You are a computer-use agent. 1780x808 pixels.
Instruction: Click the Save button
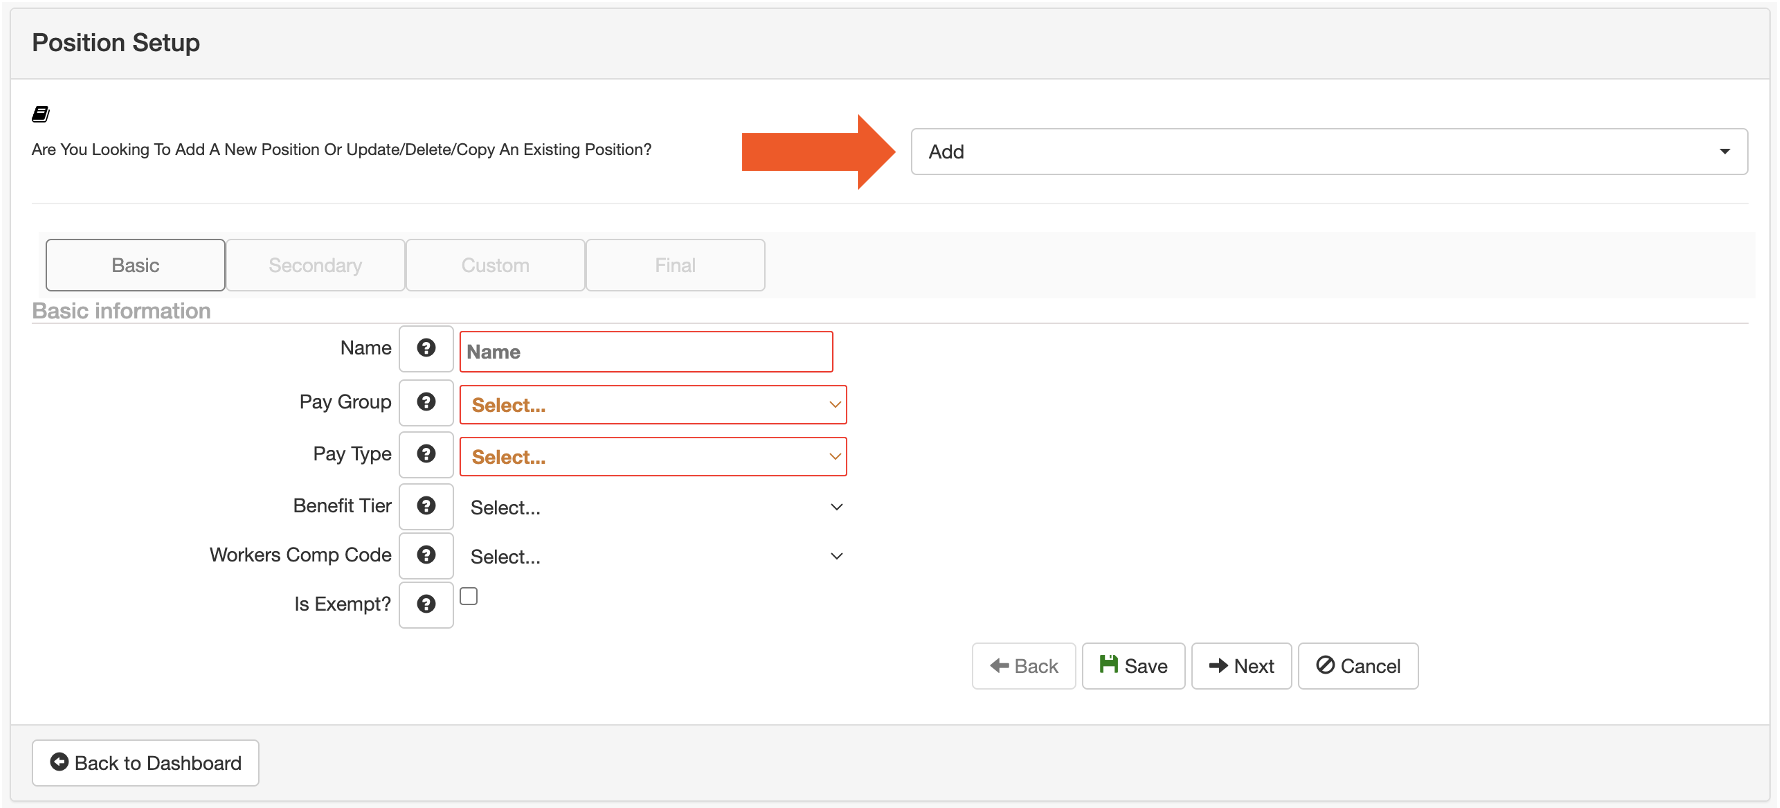(1133, 666)
